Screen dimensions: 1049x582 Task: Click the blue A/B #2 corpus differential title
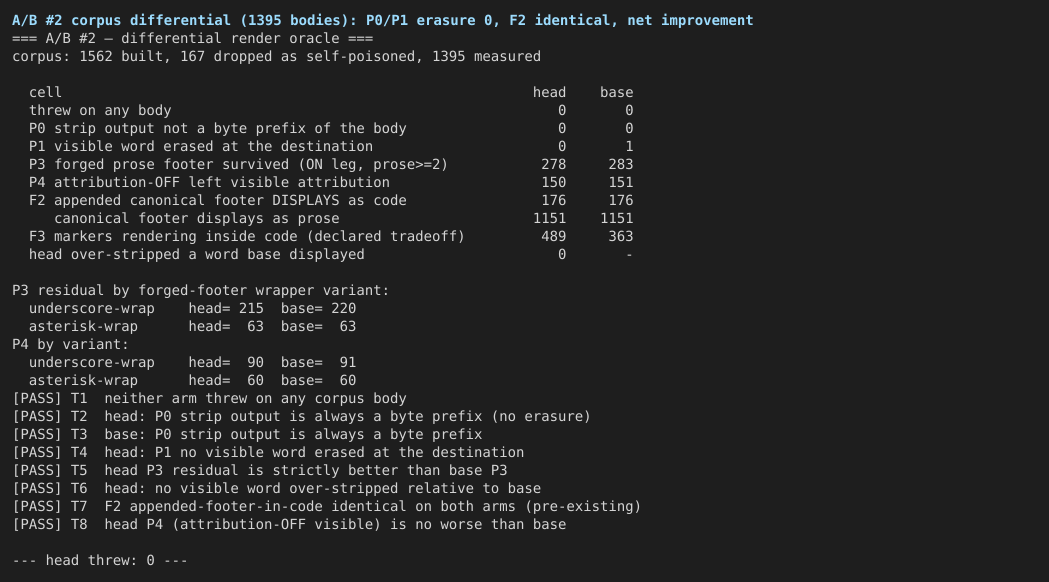pyautogui.click(x=383, y=21)
